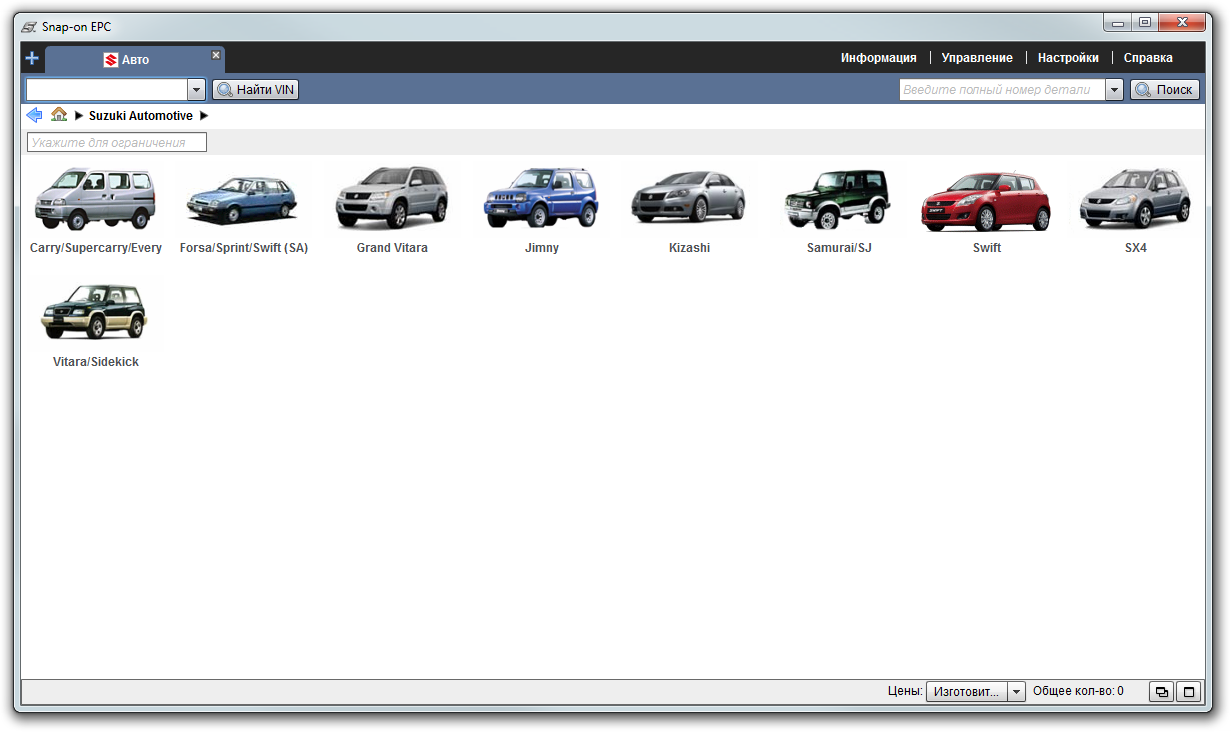Click the part number search field

click(x=1002, y=90)
